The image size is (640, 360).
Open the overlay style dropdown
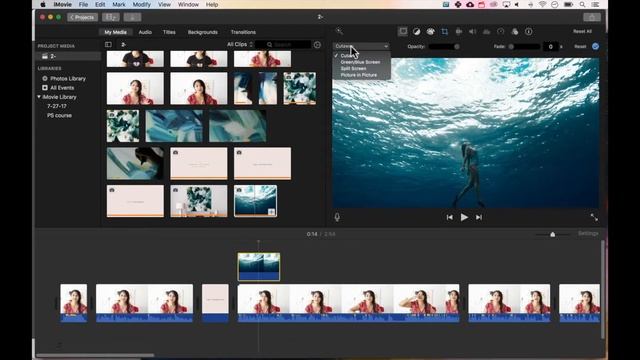[x=361, y=47]
